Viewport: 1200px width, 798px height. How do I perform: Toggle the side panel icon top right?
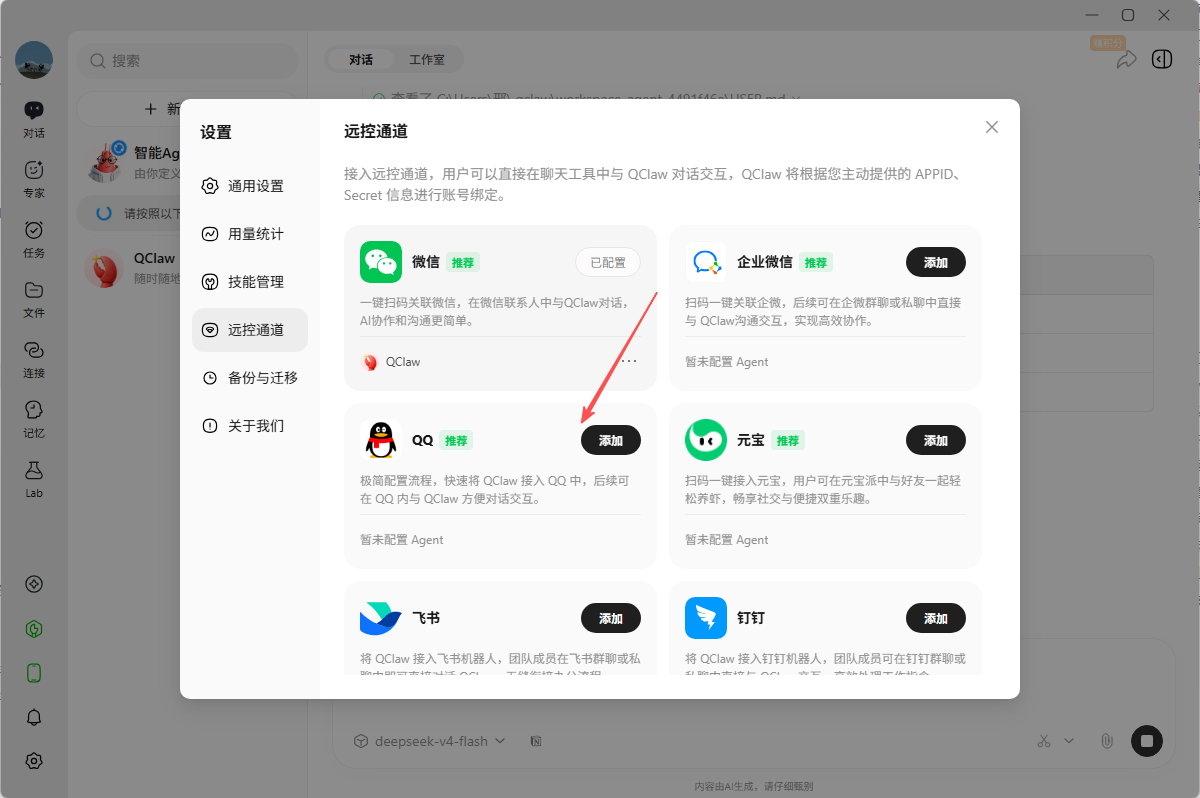[x=1162, y=60]
